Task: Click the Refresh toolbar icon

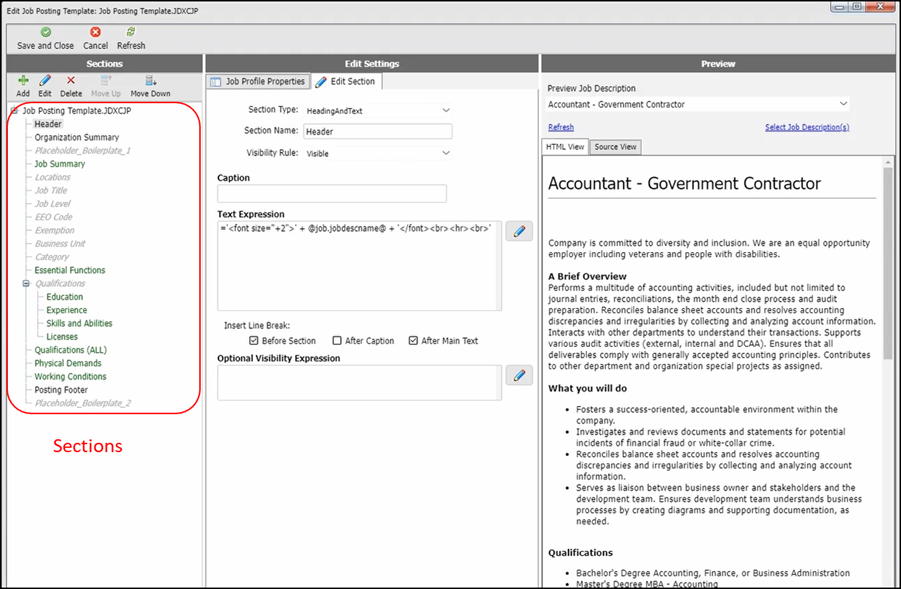Action: [x=131, y=33]
